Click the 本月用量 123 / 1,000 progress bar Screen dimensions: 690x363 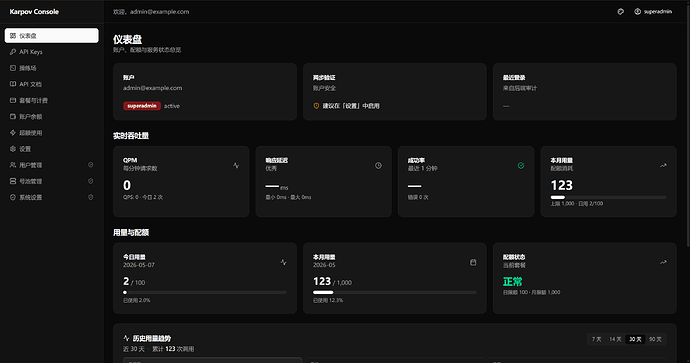pyautogui.click(x=395, y=292)
